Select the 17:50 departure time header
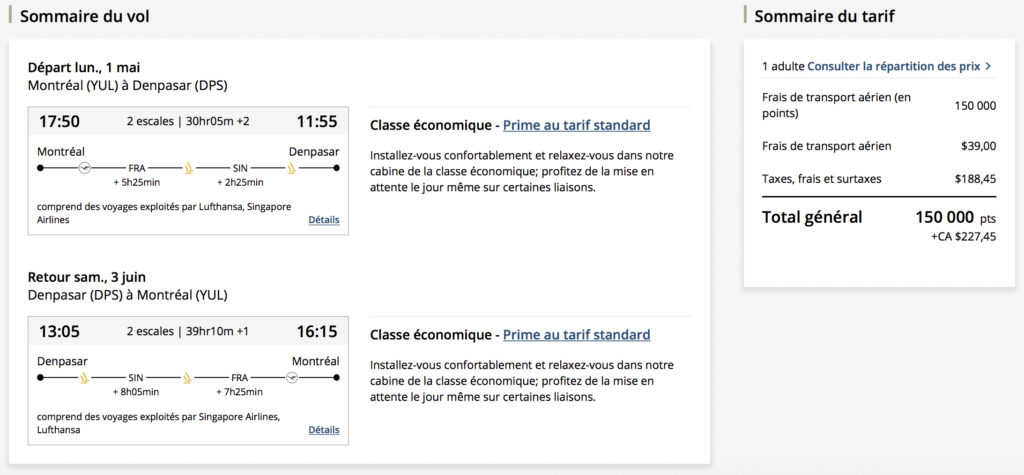This screenshot has width=1024, height=475. 59,122
